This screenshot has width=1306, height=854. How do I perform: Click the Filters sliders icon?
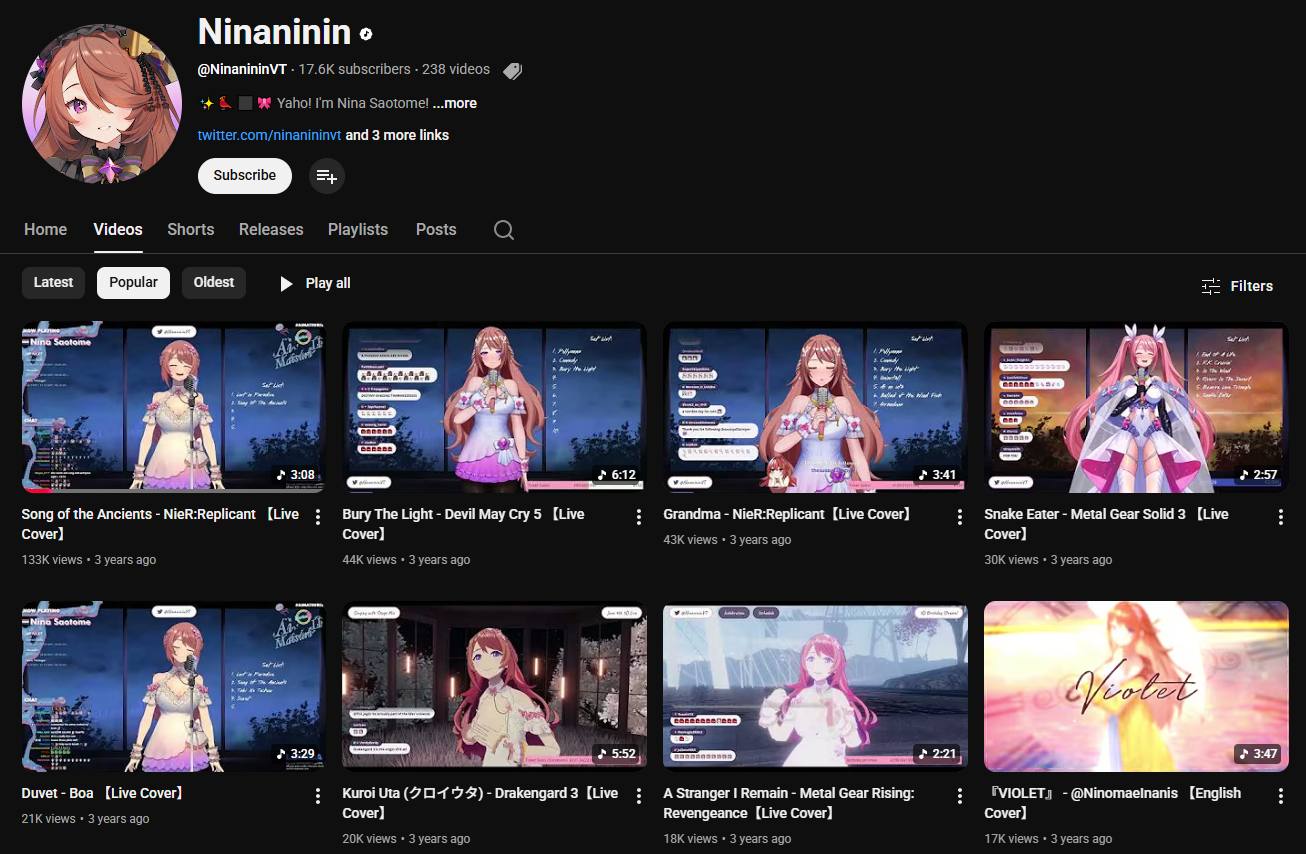click(1211, 286)
